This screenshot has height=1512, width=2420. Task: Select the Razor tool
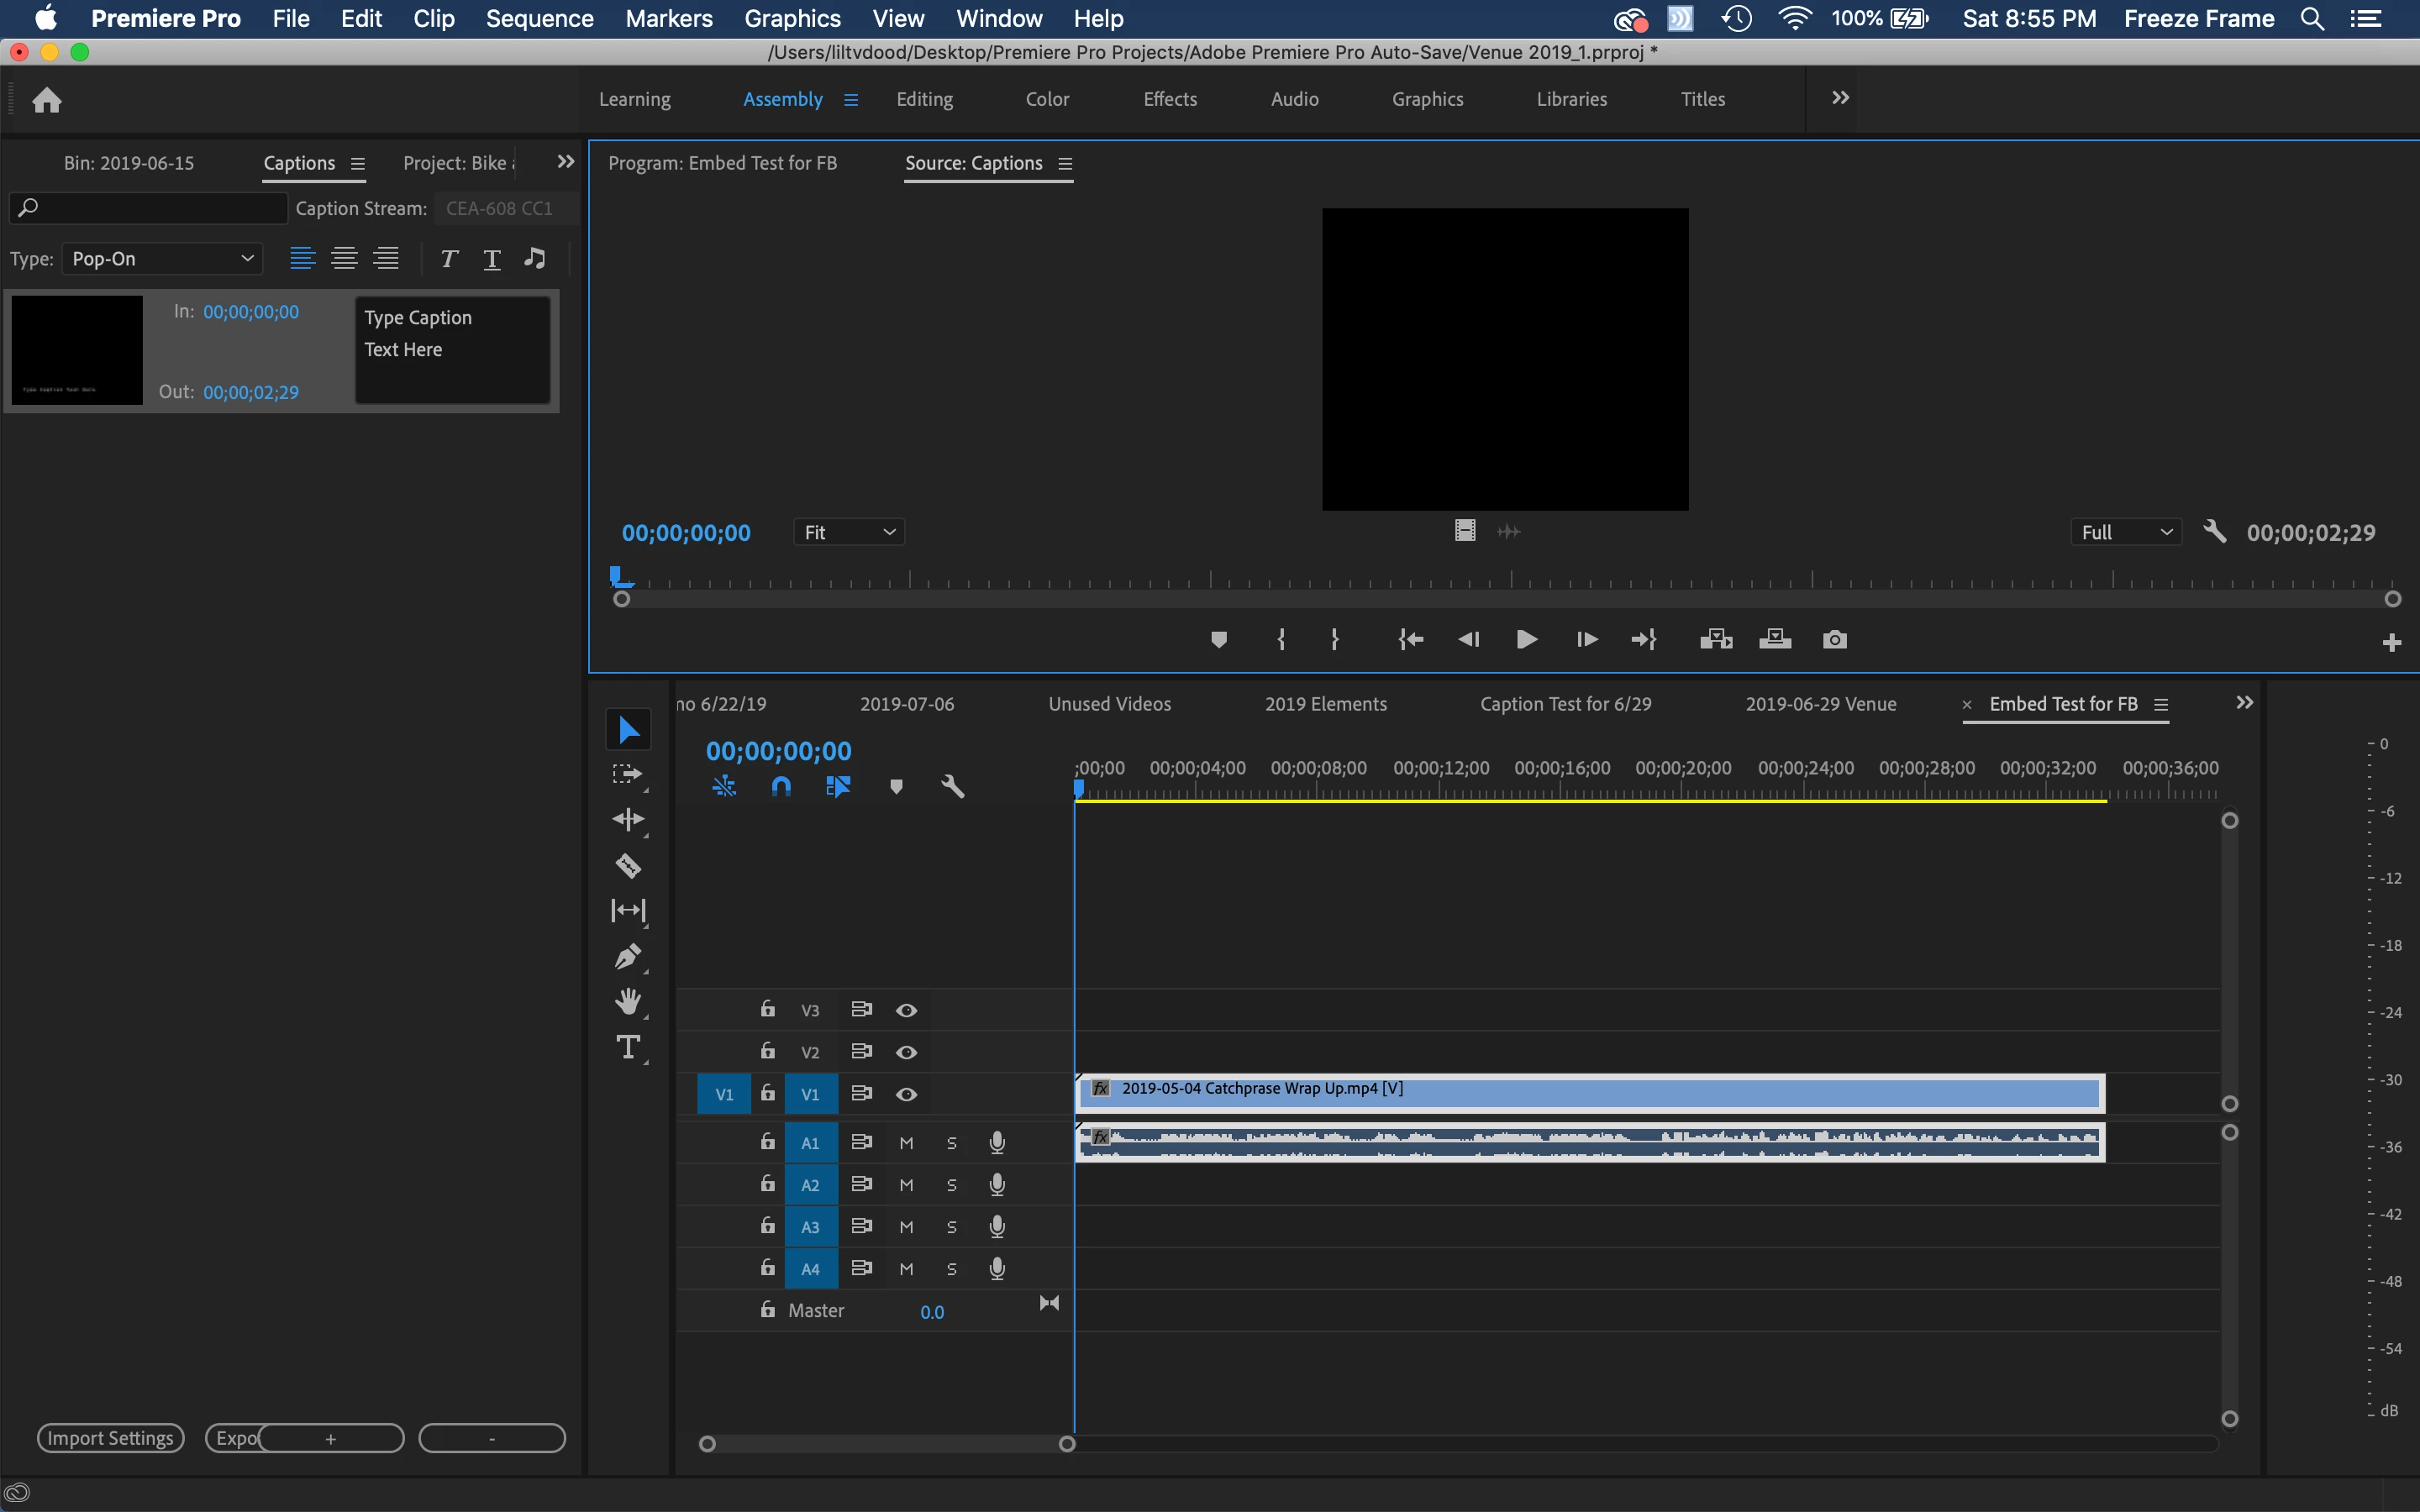click(x=628, y=865)
